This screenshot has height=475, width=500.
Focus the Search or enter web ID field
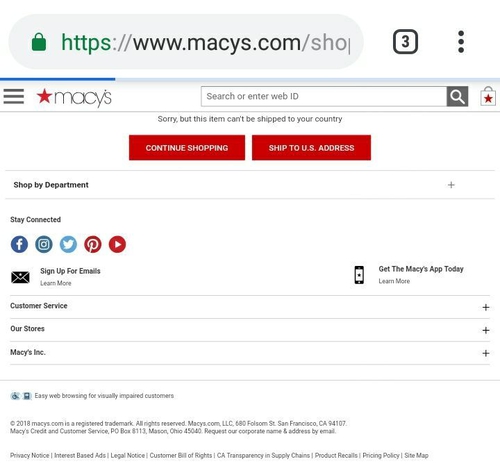click(x=324, y=96)
